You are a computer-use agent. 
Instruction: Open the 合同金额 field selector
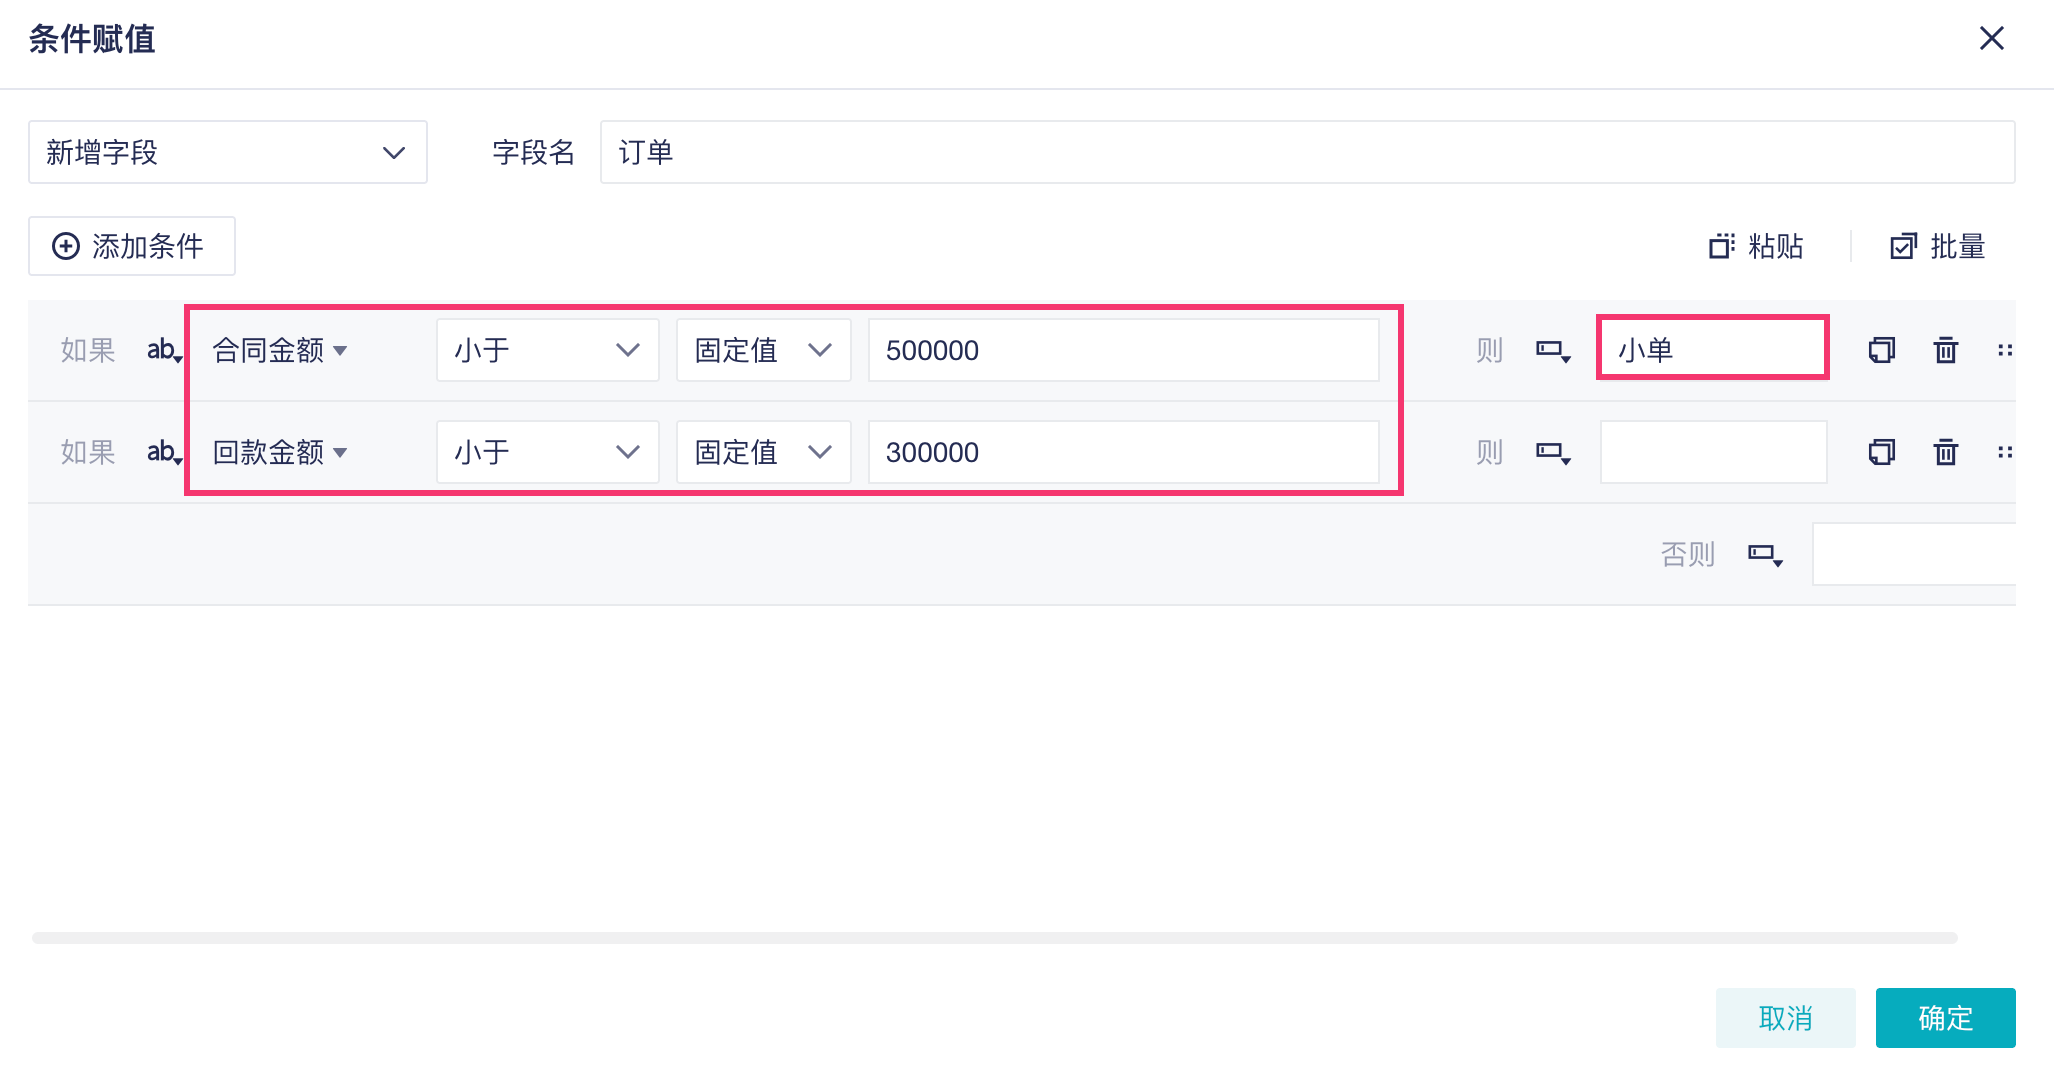280,350
